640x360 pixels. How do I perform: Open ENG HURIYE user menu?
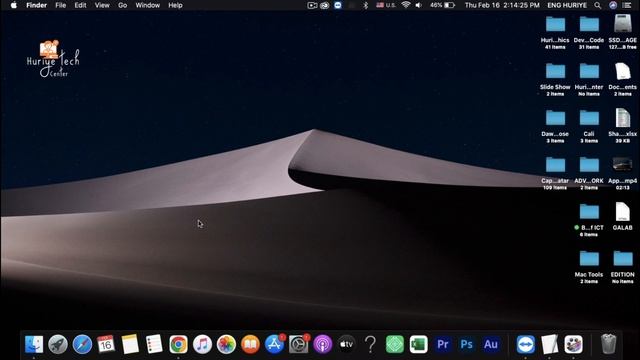(x=567, y=5)
